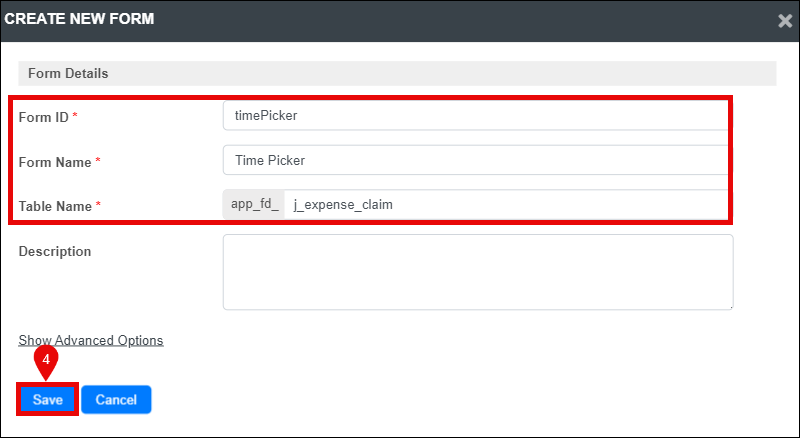
Task: Cancel form creation
Action: [x=116, y=399]
